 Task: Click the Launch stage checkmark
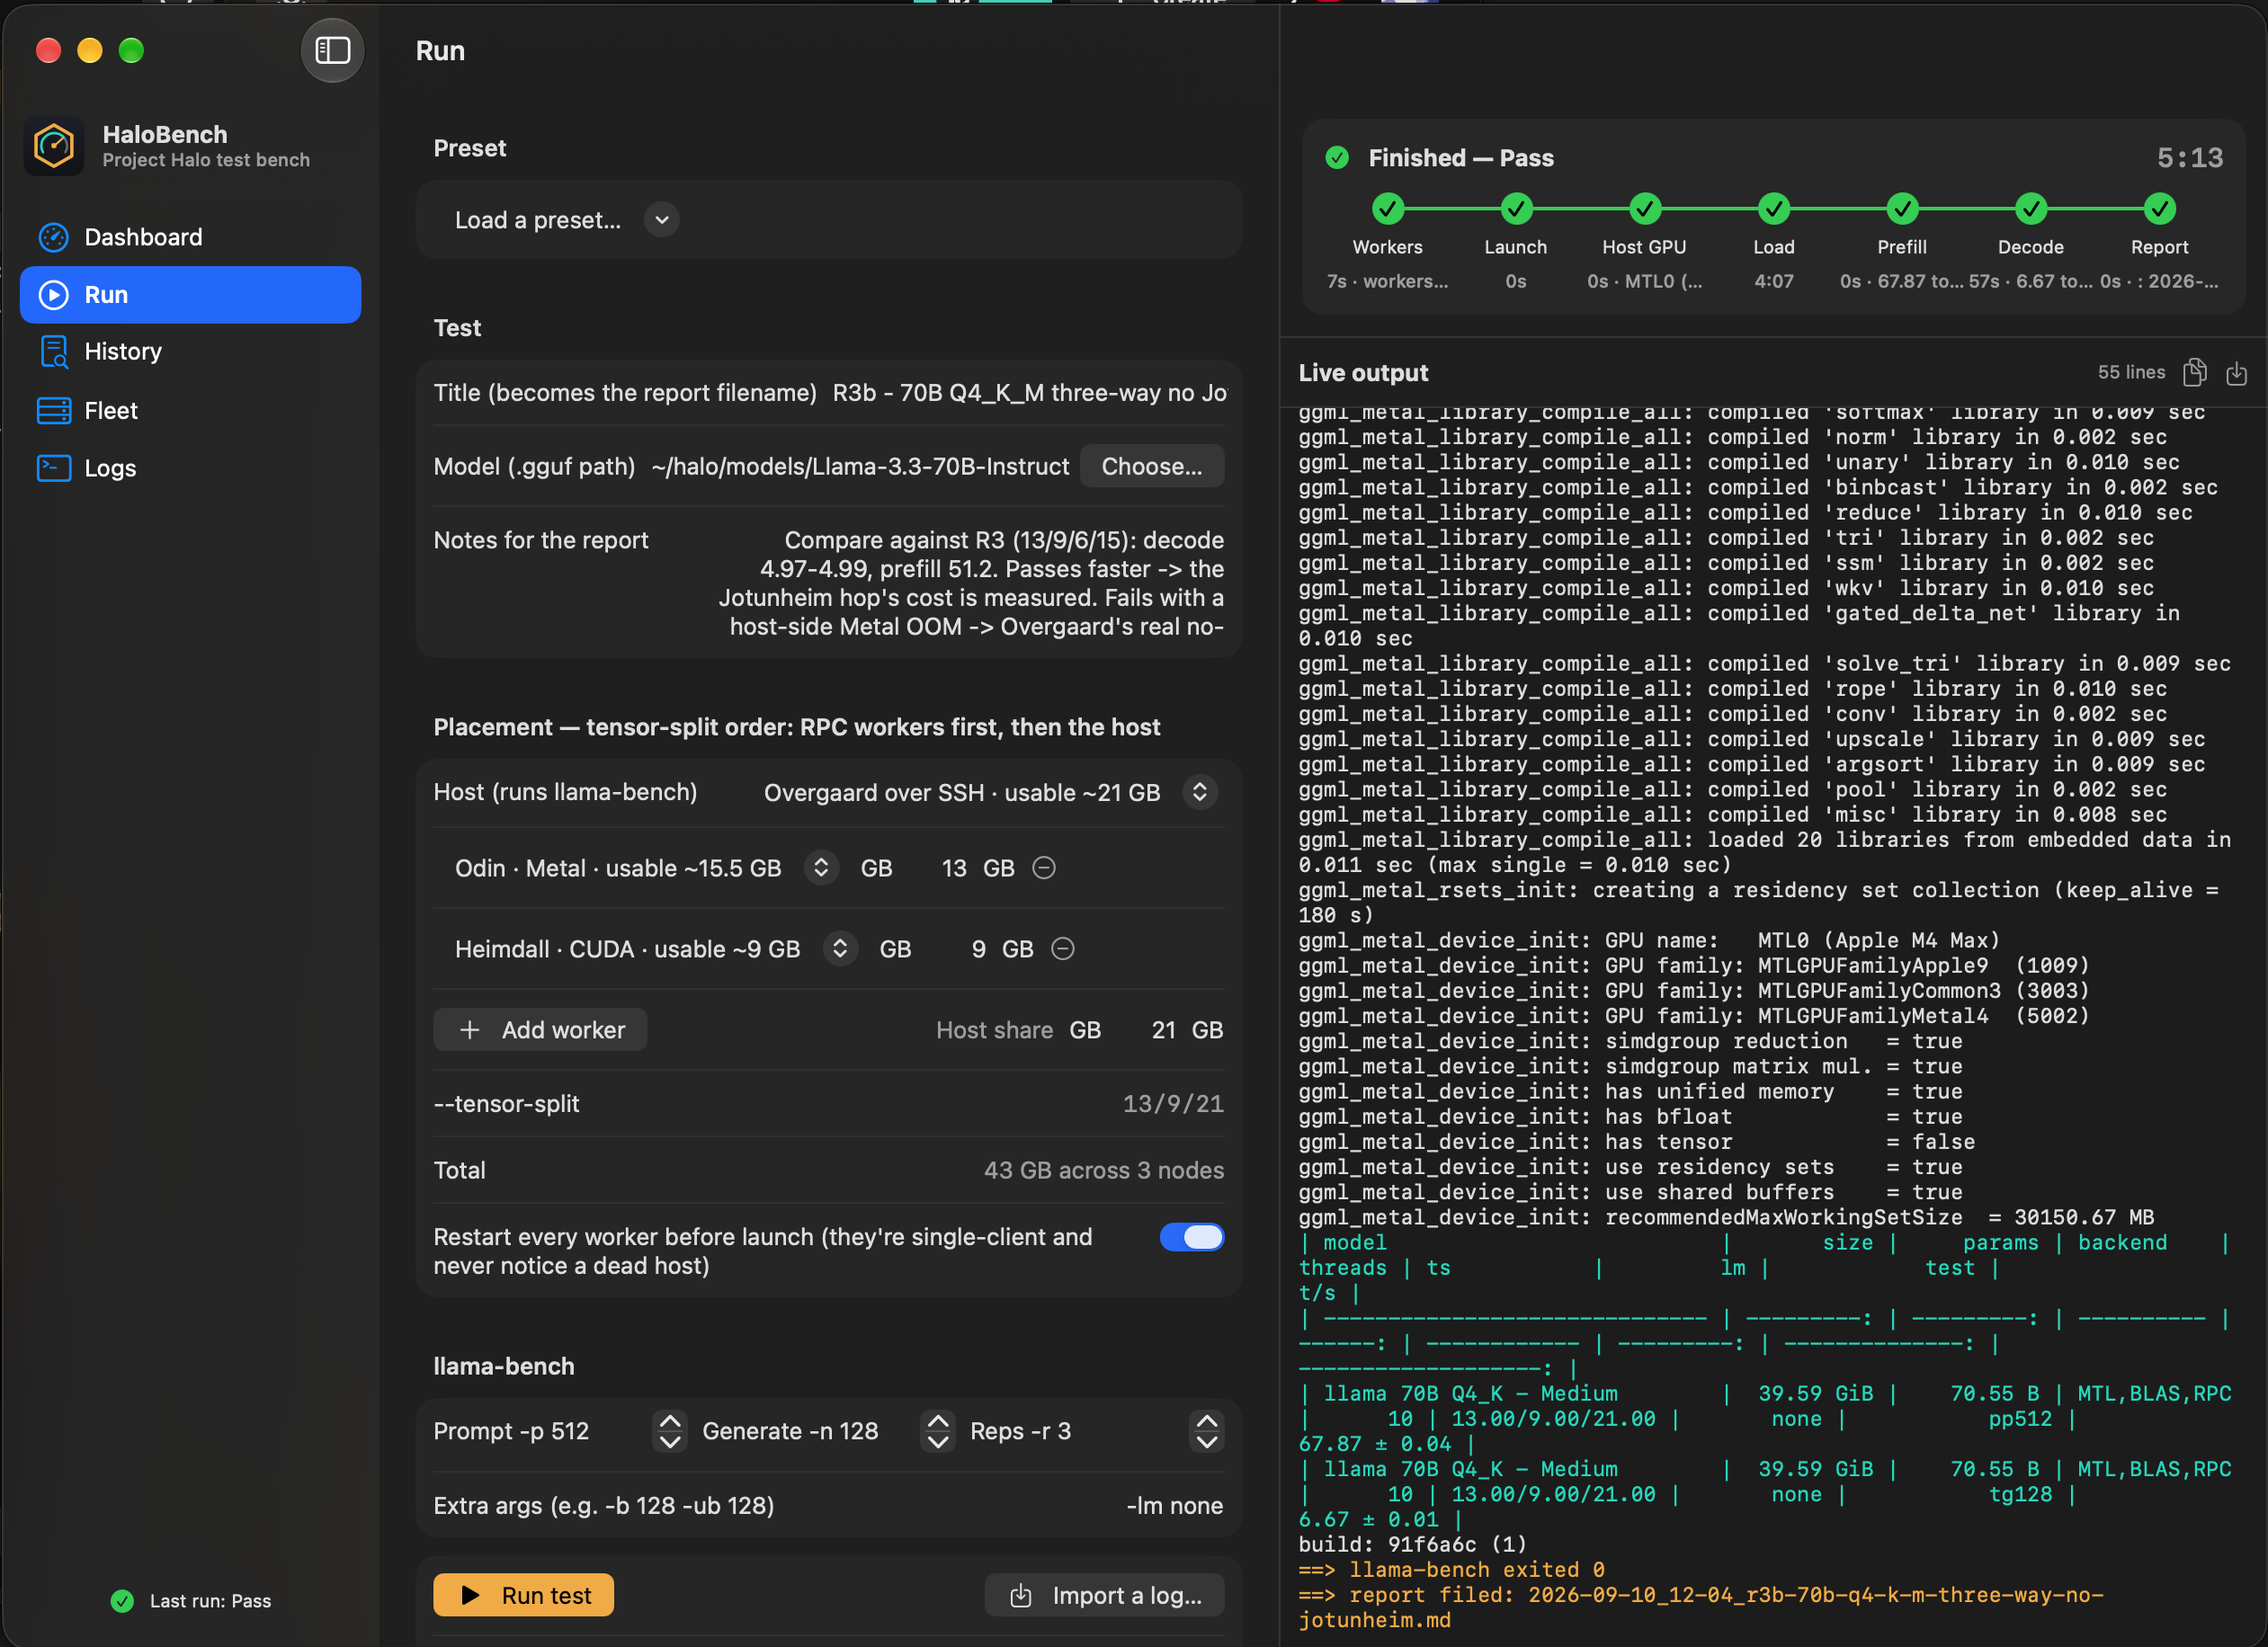pyautogui.click(x=1516, y=209)
